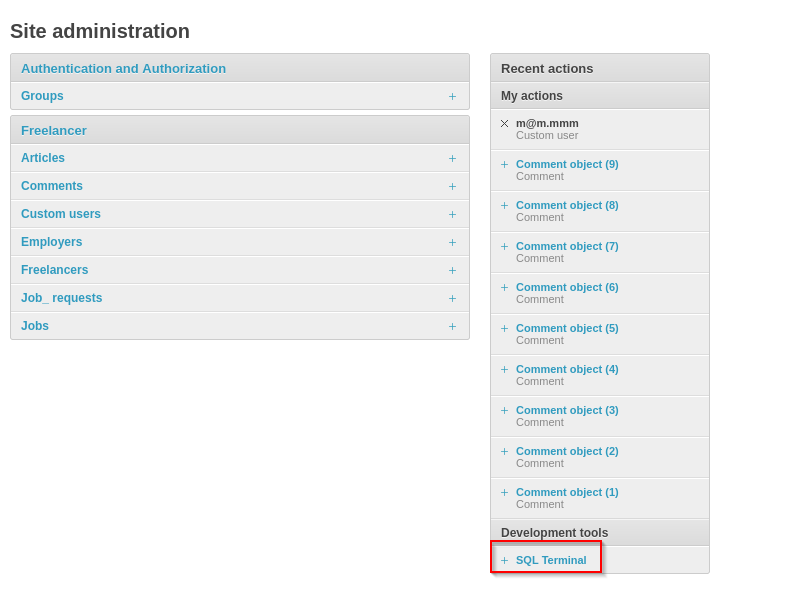
Task: Open Comment object (1) recent action
Action: point(567,492)
